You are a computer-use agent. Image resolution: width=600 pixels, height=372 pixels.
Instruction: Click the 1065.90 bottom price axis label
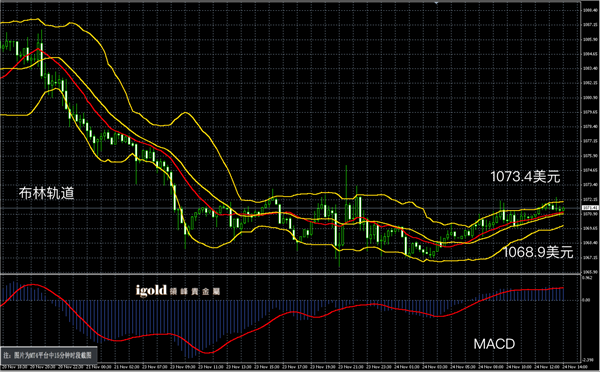[588, 272]
